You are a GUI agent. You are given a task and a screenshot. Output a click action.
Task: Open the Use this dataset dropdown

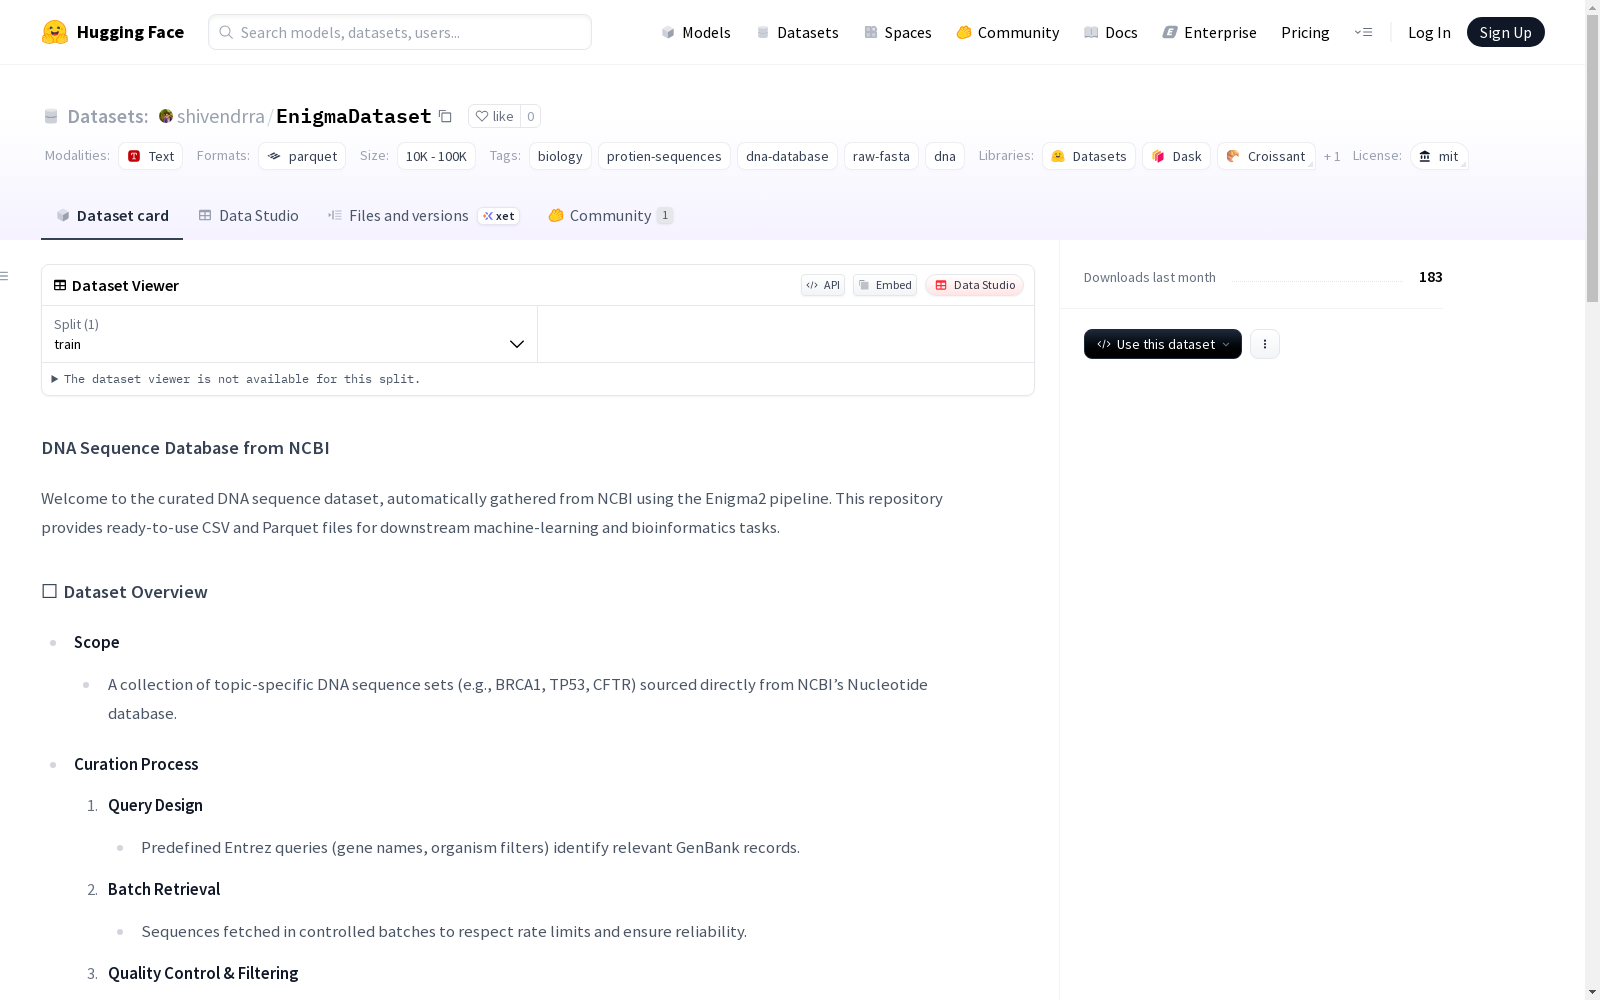pyautogui.click(x=1163, y=344)
